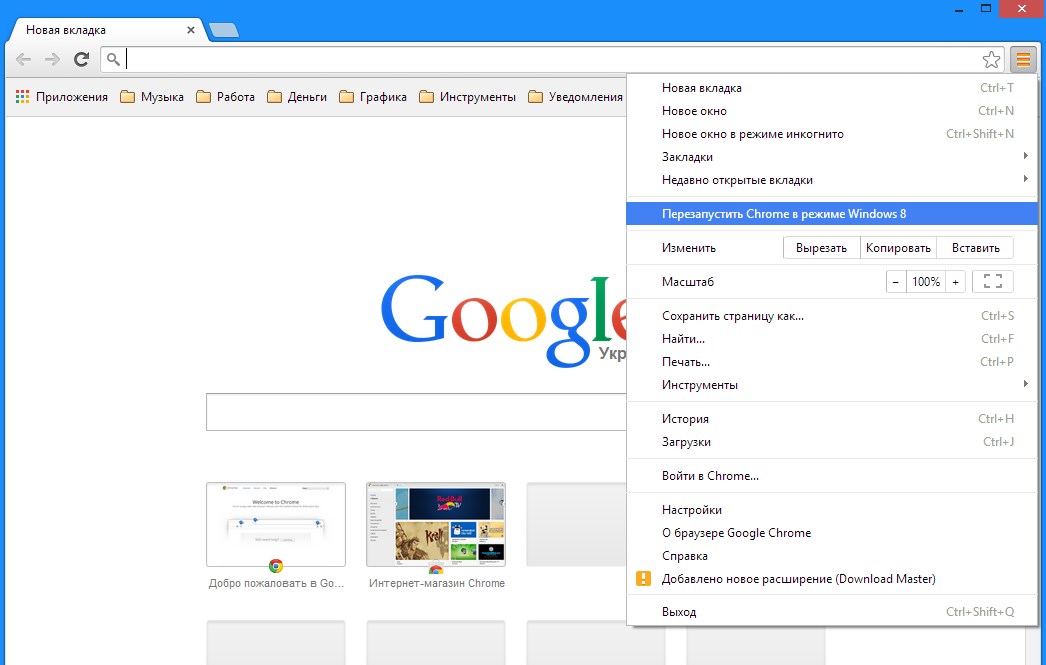Decrease zoom with the minus button
Screen dimensions: 1046x665
[896, 281]
